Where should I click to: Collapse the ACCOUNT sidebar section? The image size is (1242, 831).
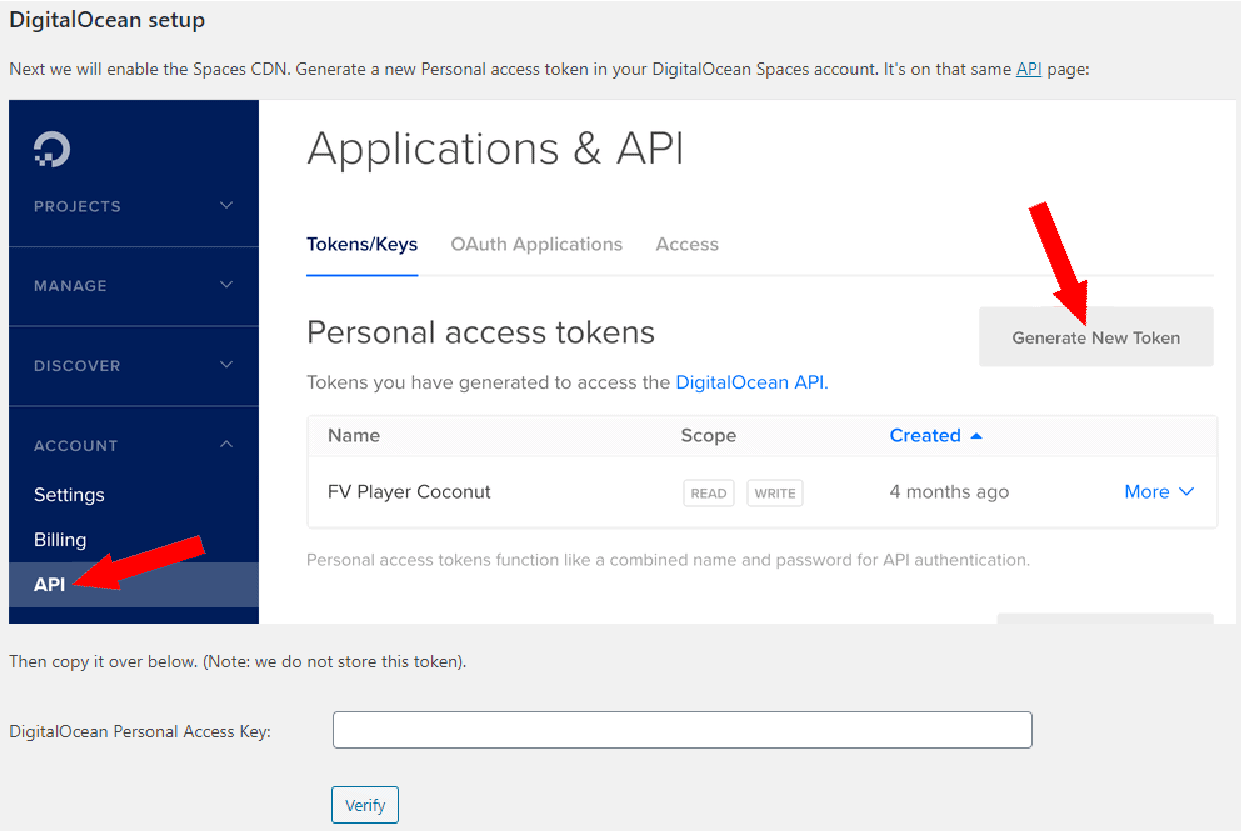134,445
